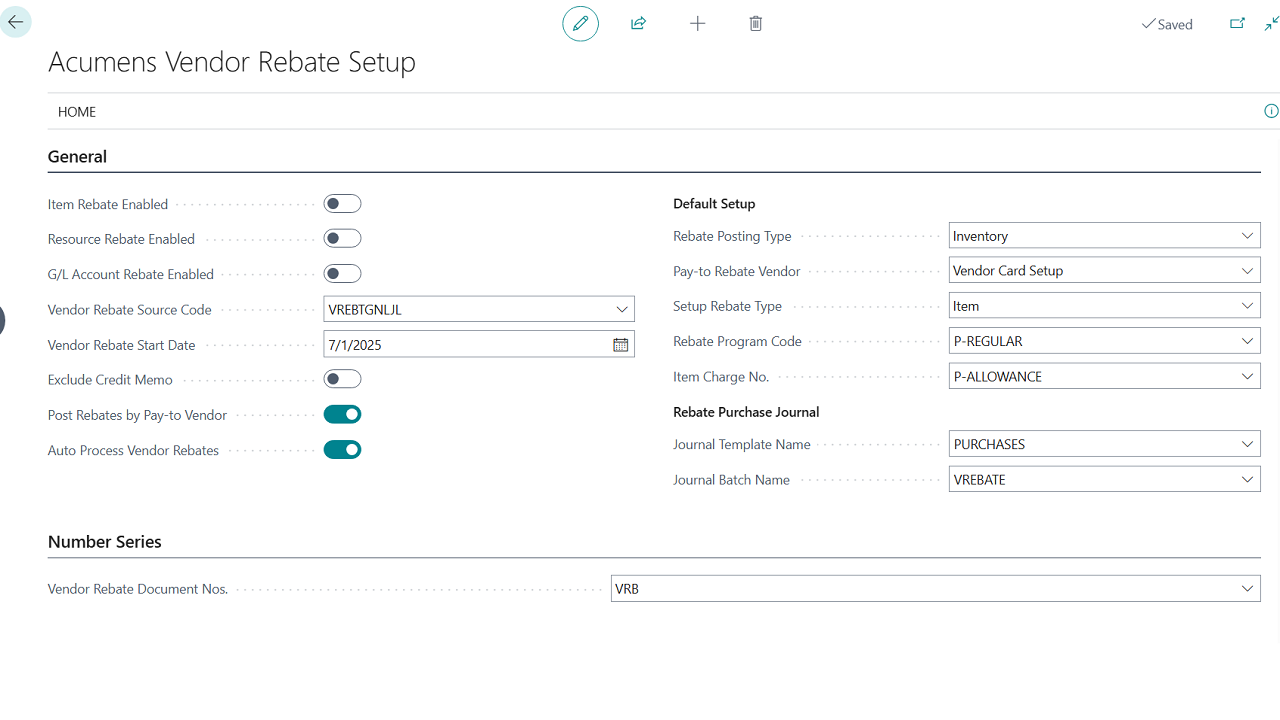1280x720 pixels.
Task: Click the information circle icon
Action: (x=1271, y=111)
